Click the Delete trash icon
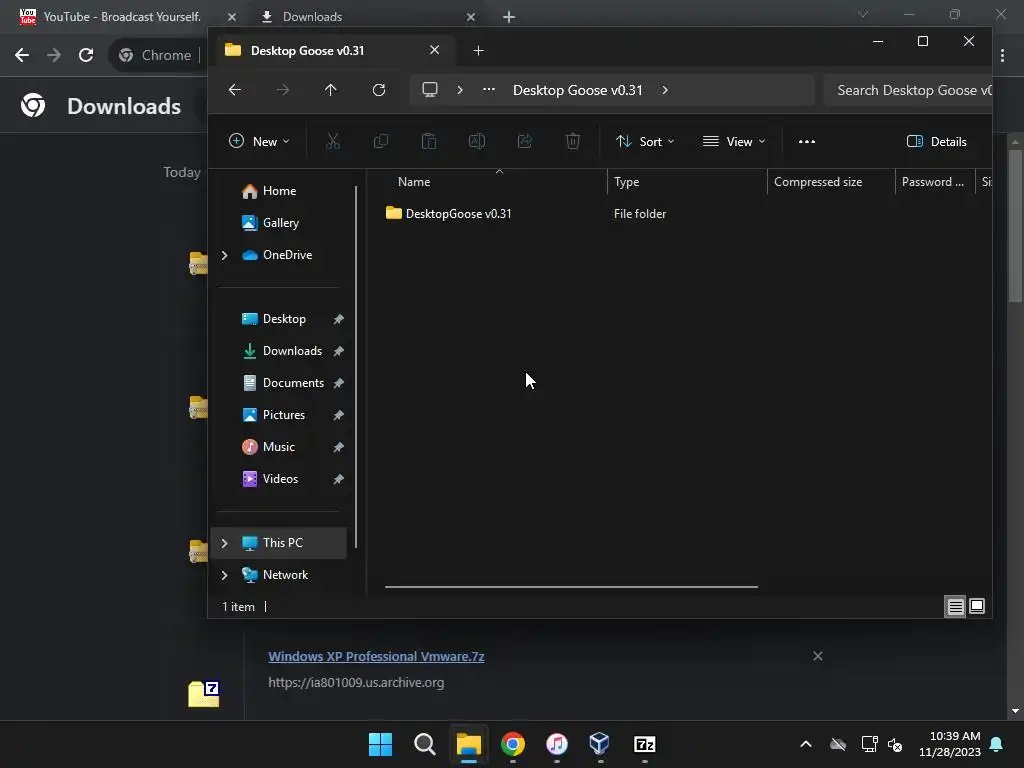The image size is (1024, 768). click(x=573, y=141)
